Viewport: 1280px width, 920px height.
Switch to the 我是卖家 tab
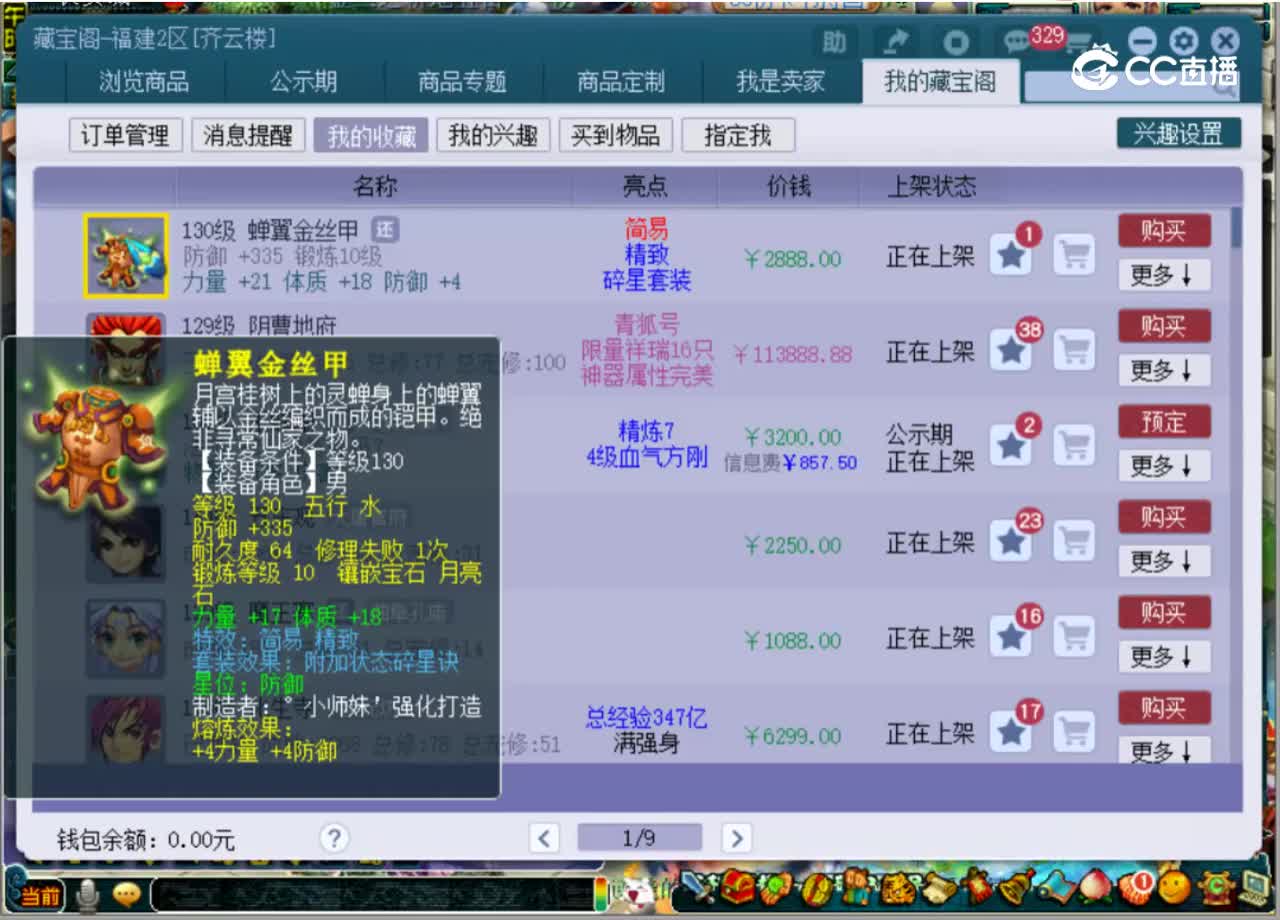[781, 82]
